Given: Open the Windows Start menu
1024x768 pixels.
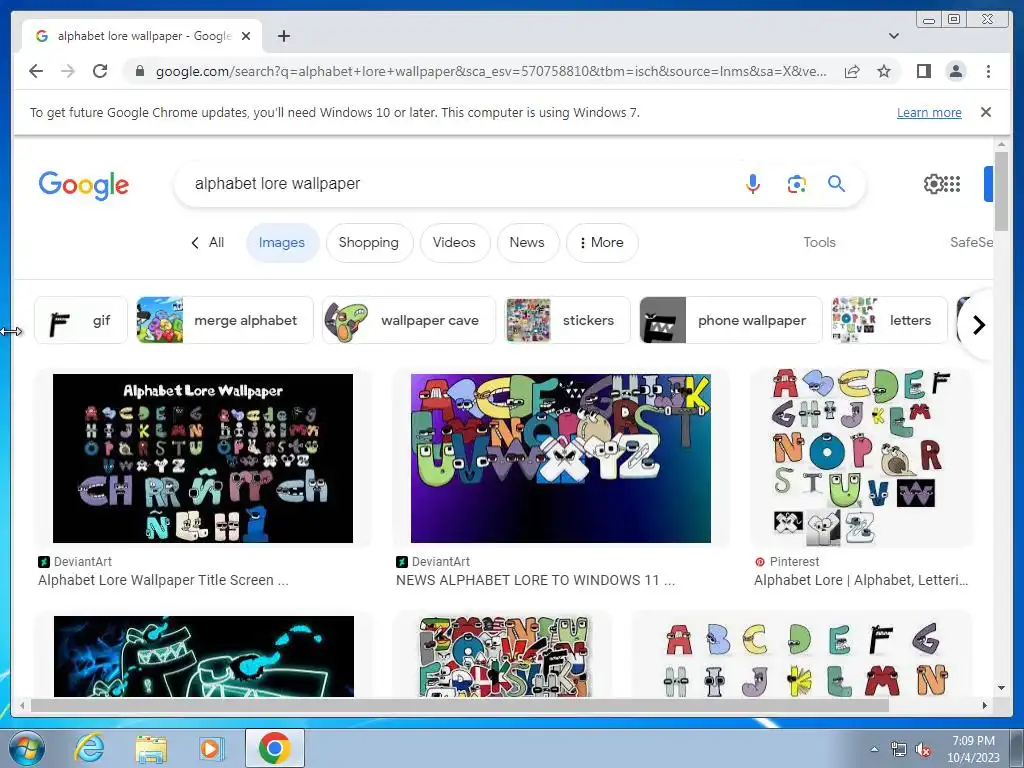Looking at the screenshot, I should click(26, 748).
